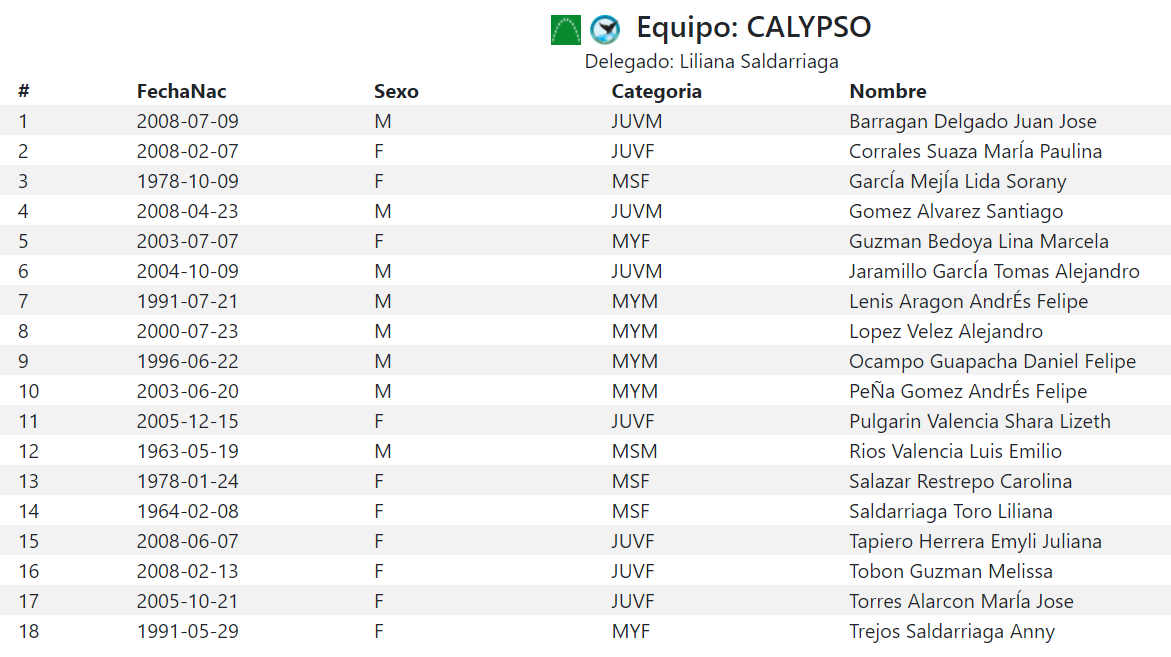Select the 'FechaNac' column header
The image size is (1171, 657).
point(181,92)
